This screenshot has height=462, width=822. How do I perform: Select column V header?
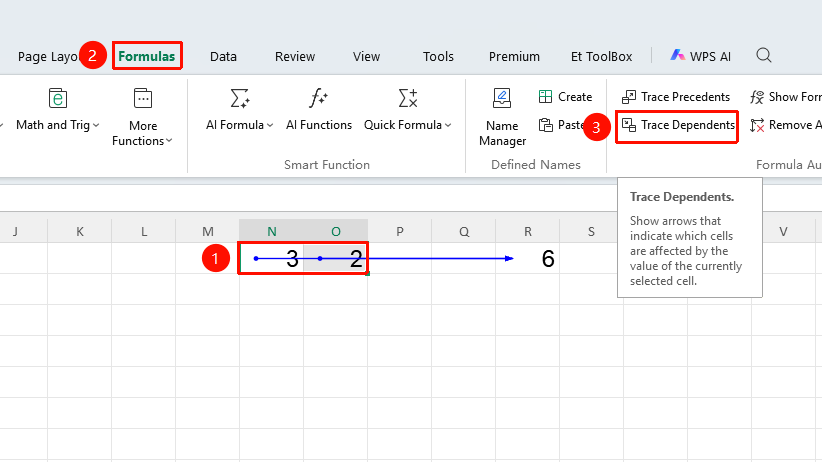[x=783, y=232]
